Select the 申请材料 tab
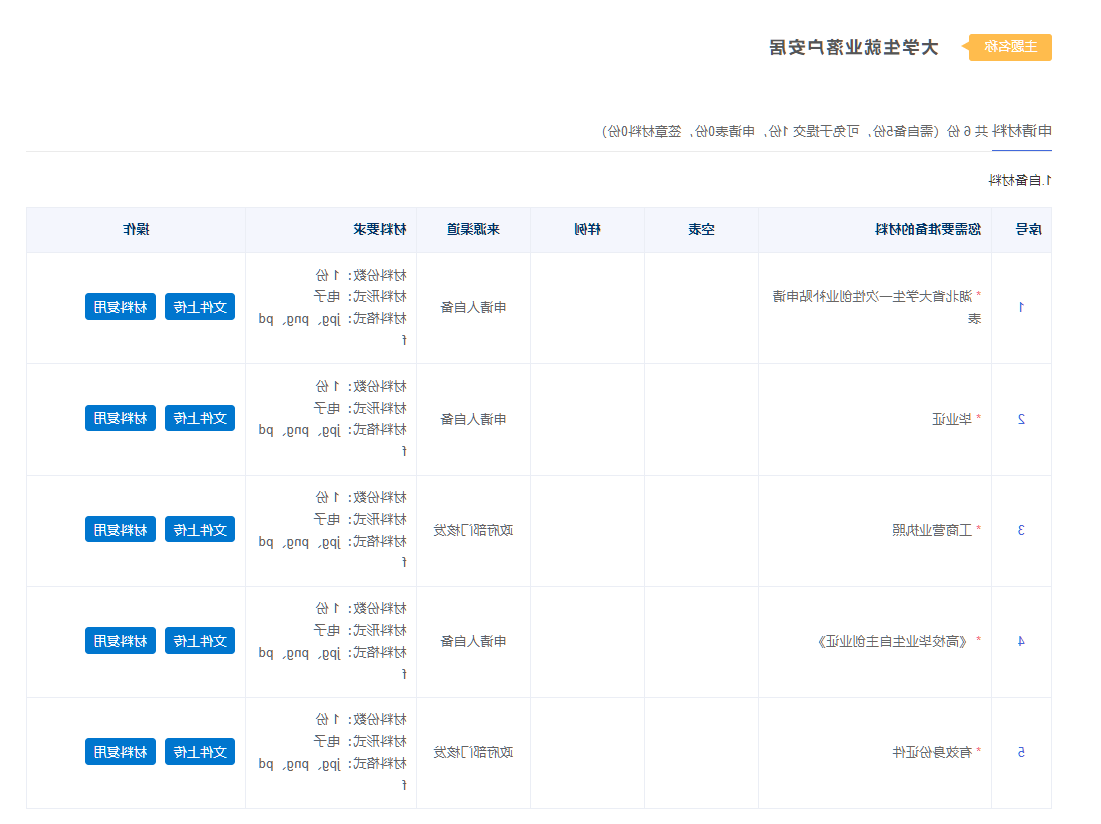Viewport: 1101px width, 824px height. [x=1022, y=131]
